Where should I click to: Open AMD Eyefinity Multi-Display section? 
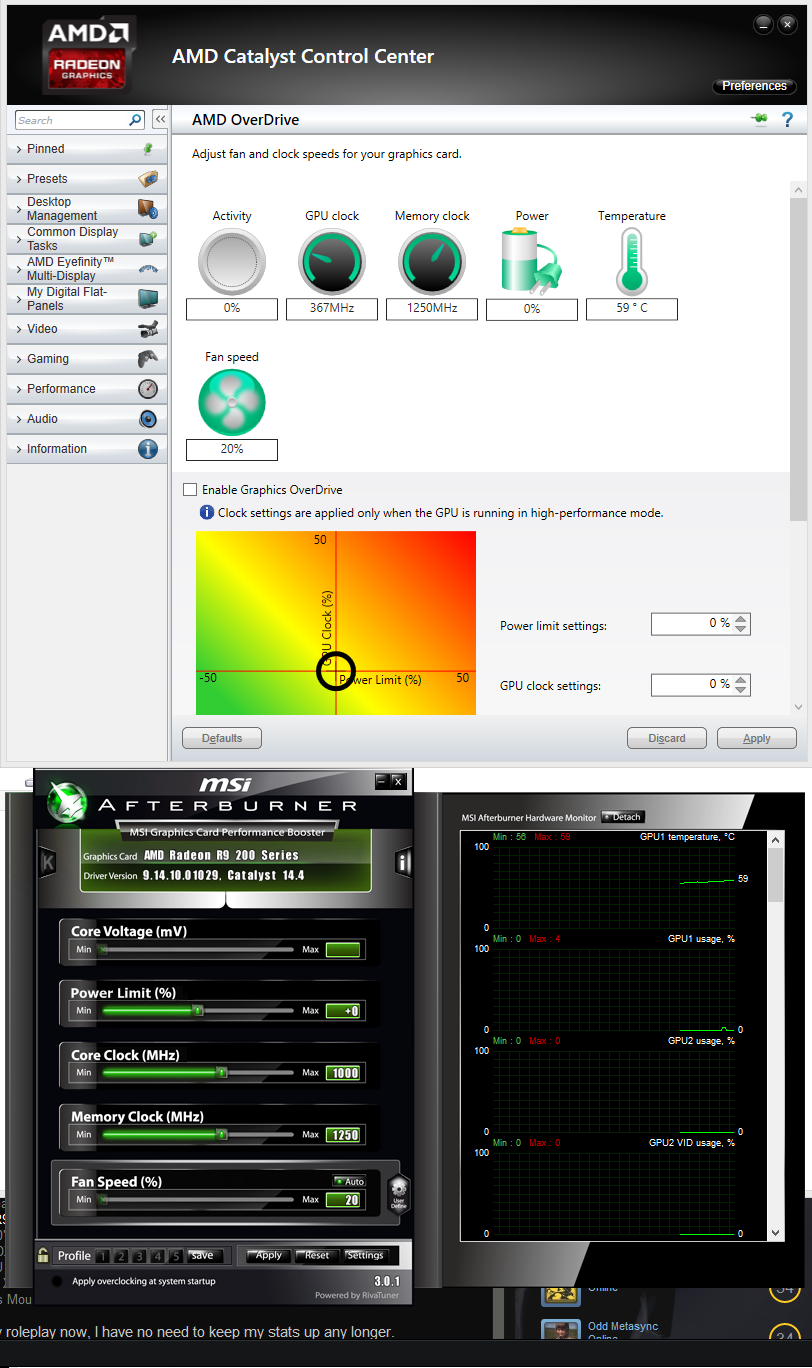tap(87, 269)
